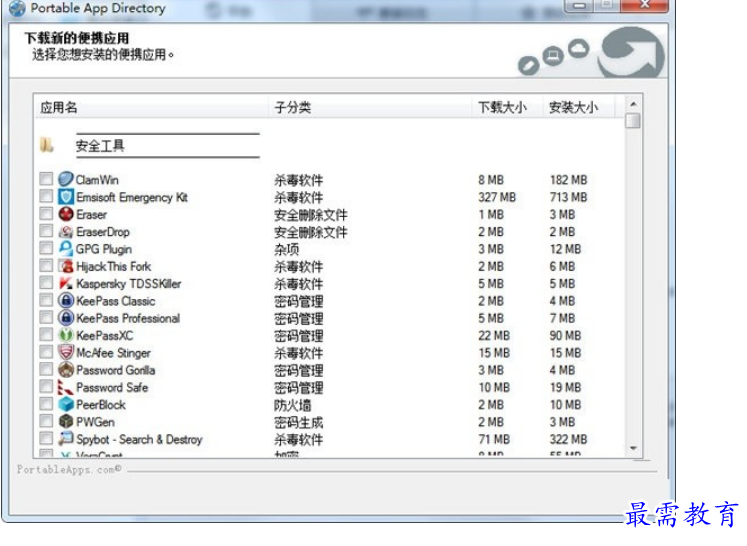Click the list scrollbar thumb
Screen dimensions: 747x546
[633, 121]
